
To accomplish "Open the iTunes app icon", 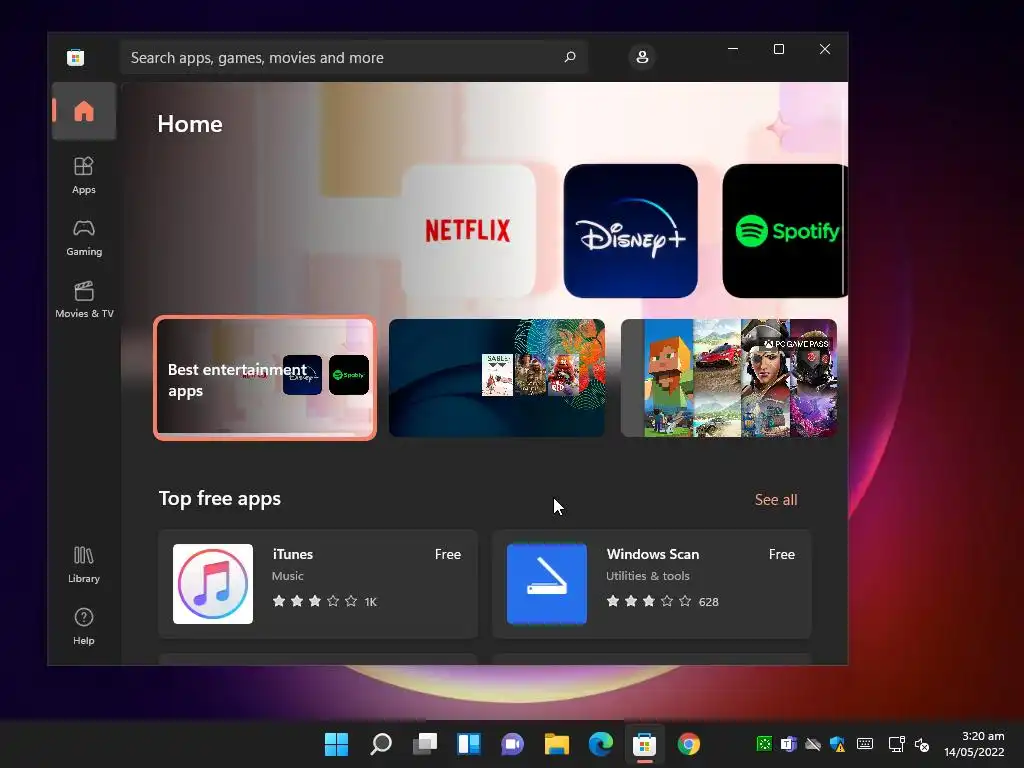I will pos(213,584).
